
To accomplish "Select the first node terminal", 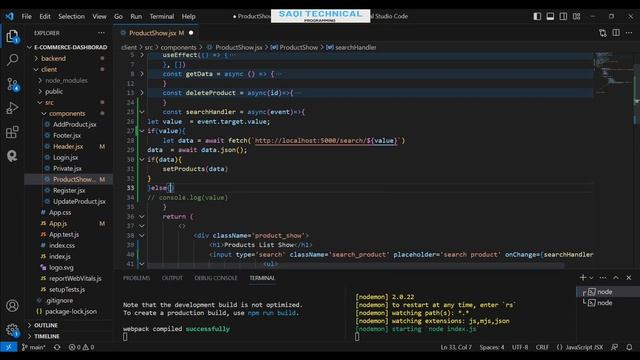I will click(608, 291).
